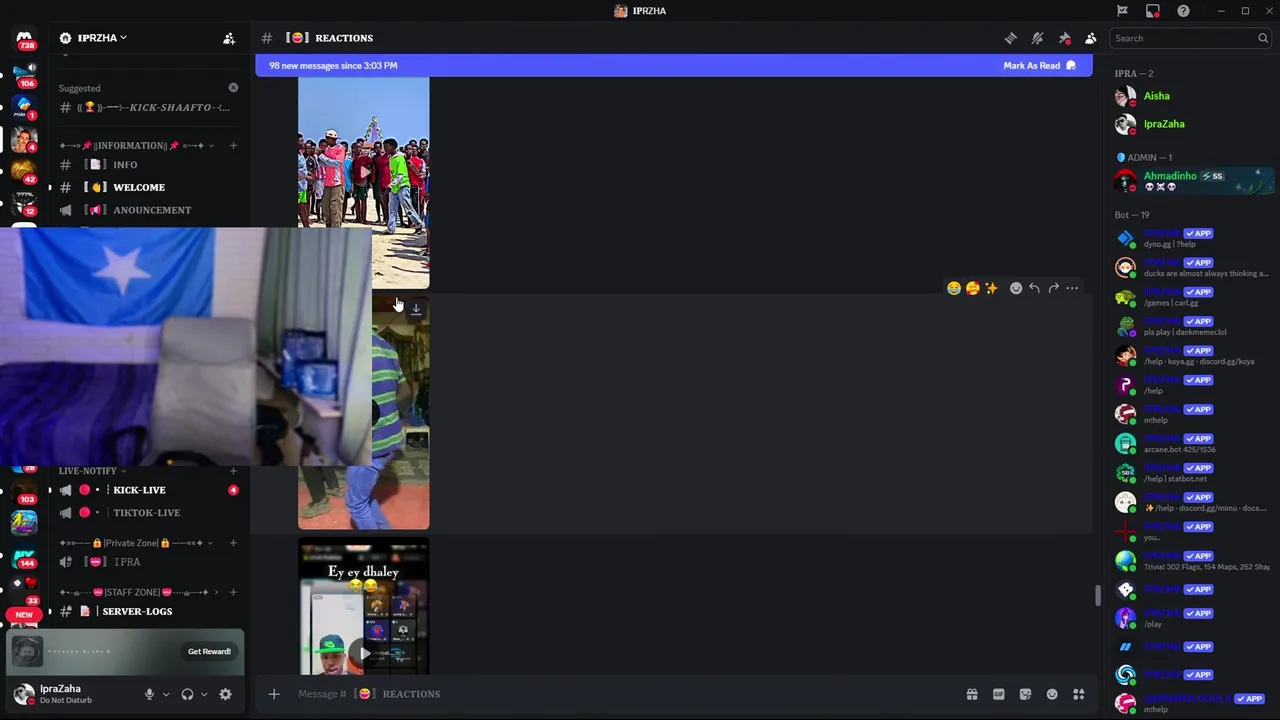Screen dimensions: 1280x720
Task: Toggle the member list visibility
Action: [x=1090, y=38]
